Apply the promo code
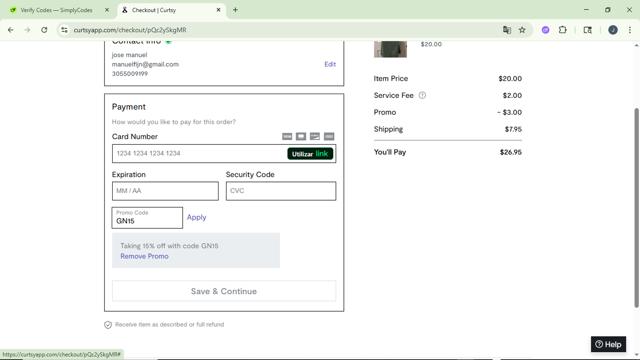This screenshot has width=640, height=360. click(196, 217)
